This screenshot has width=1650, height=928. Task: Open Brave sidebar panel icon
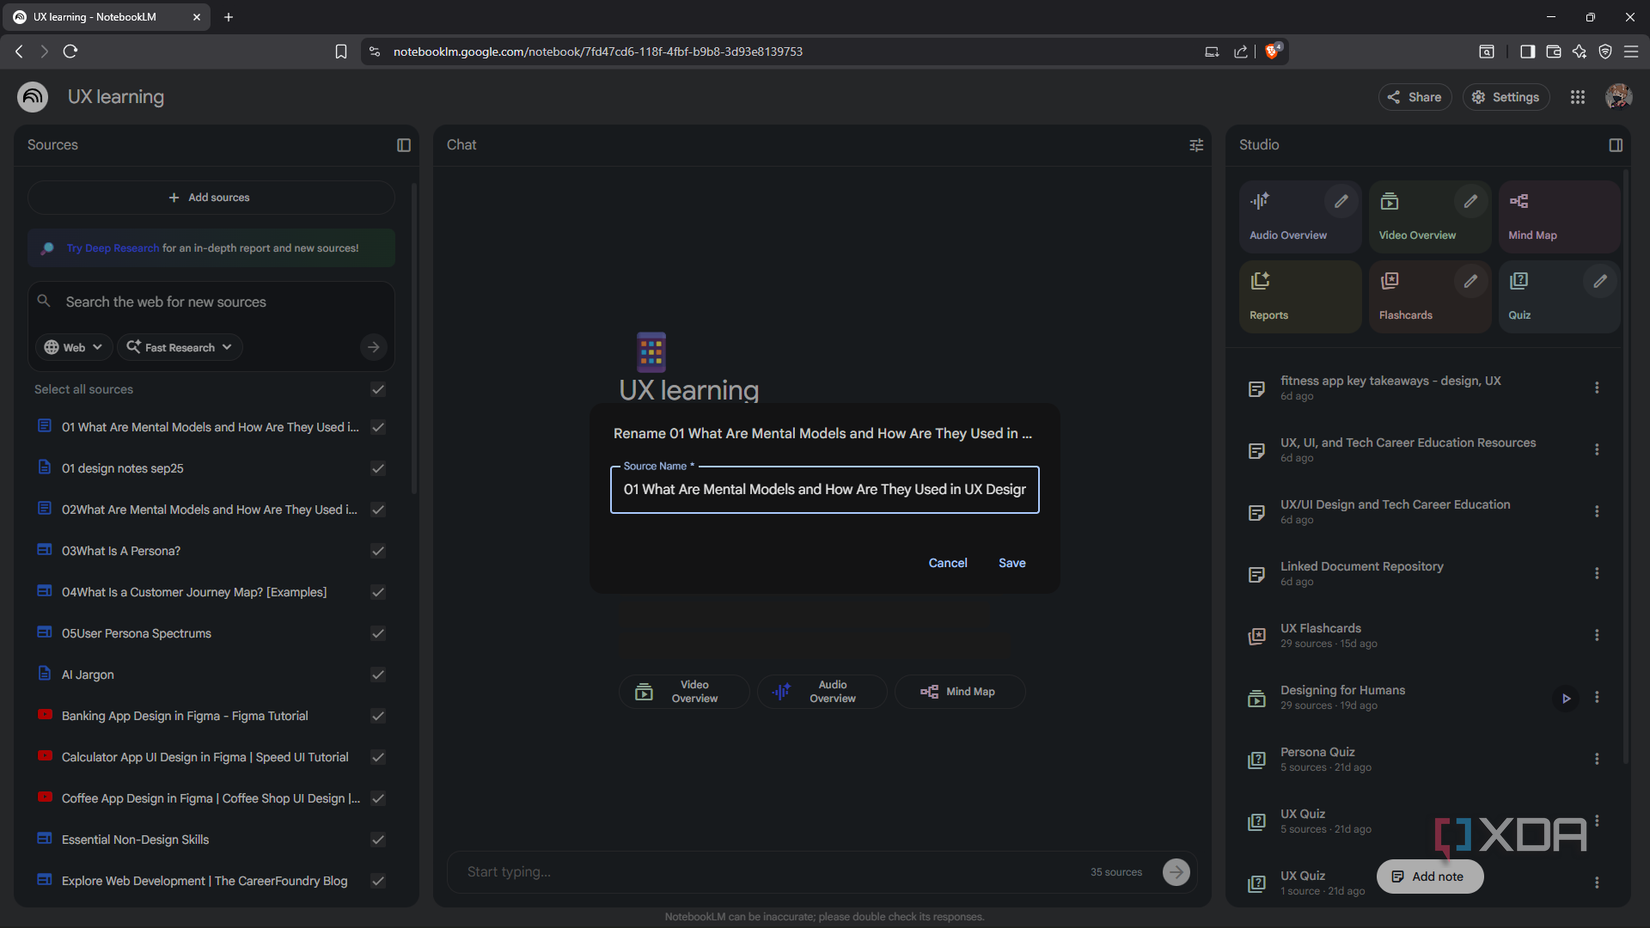pyautogui.click(x=1527, y=51)
